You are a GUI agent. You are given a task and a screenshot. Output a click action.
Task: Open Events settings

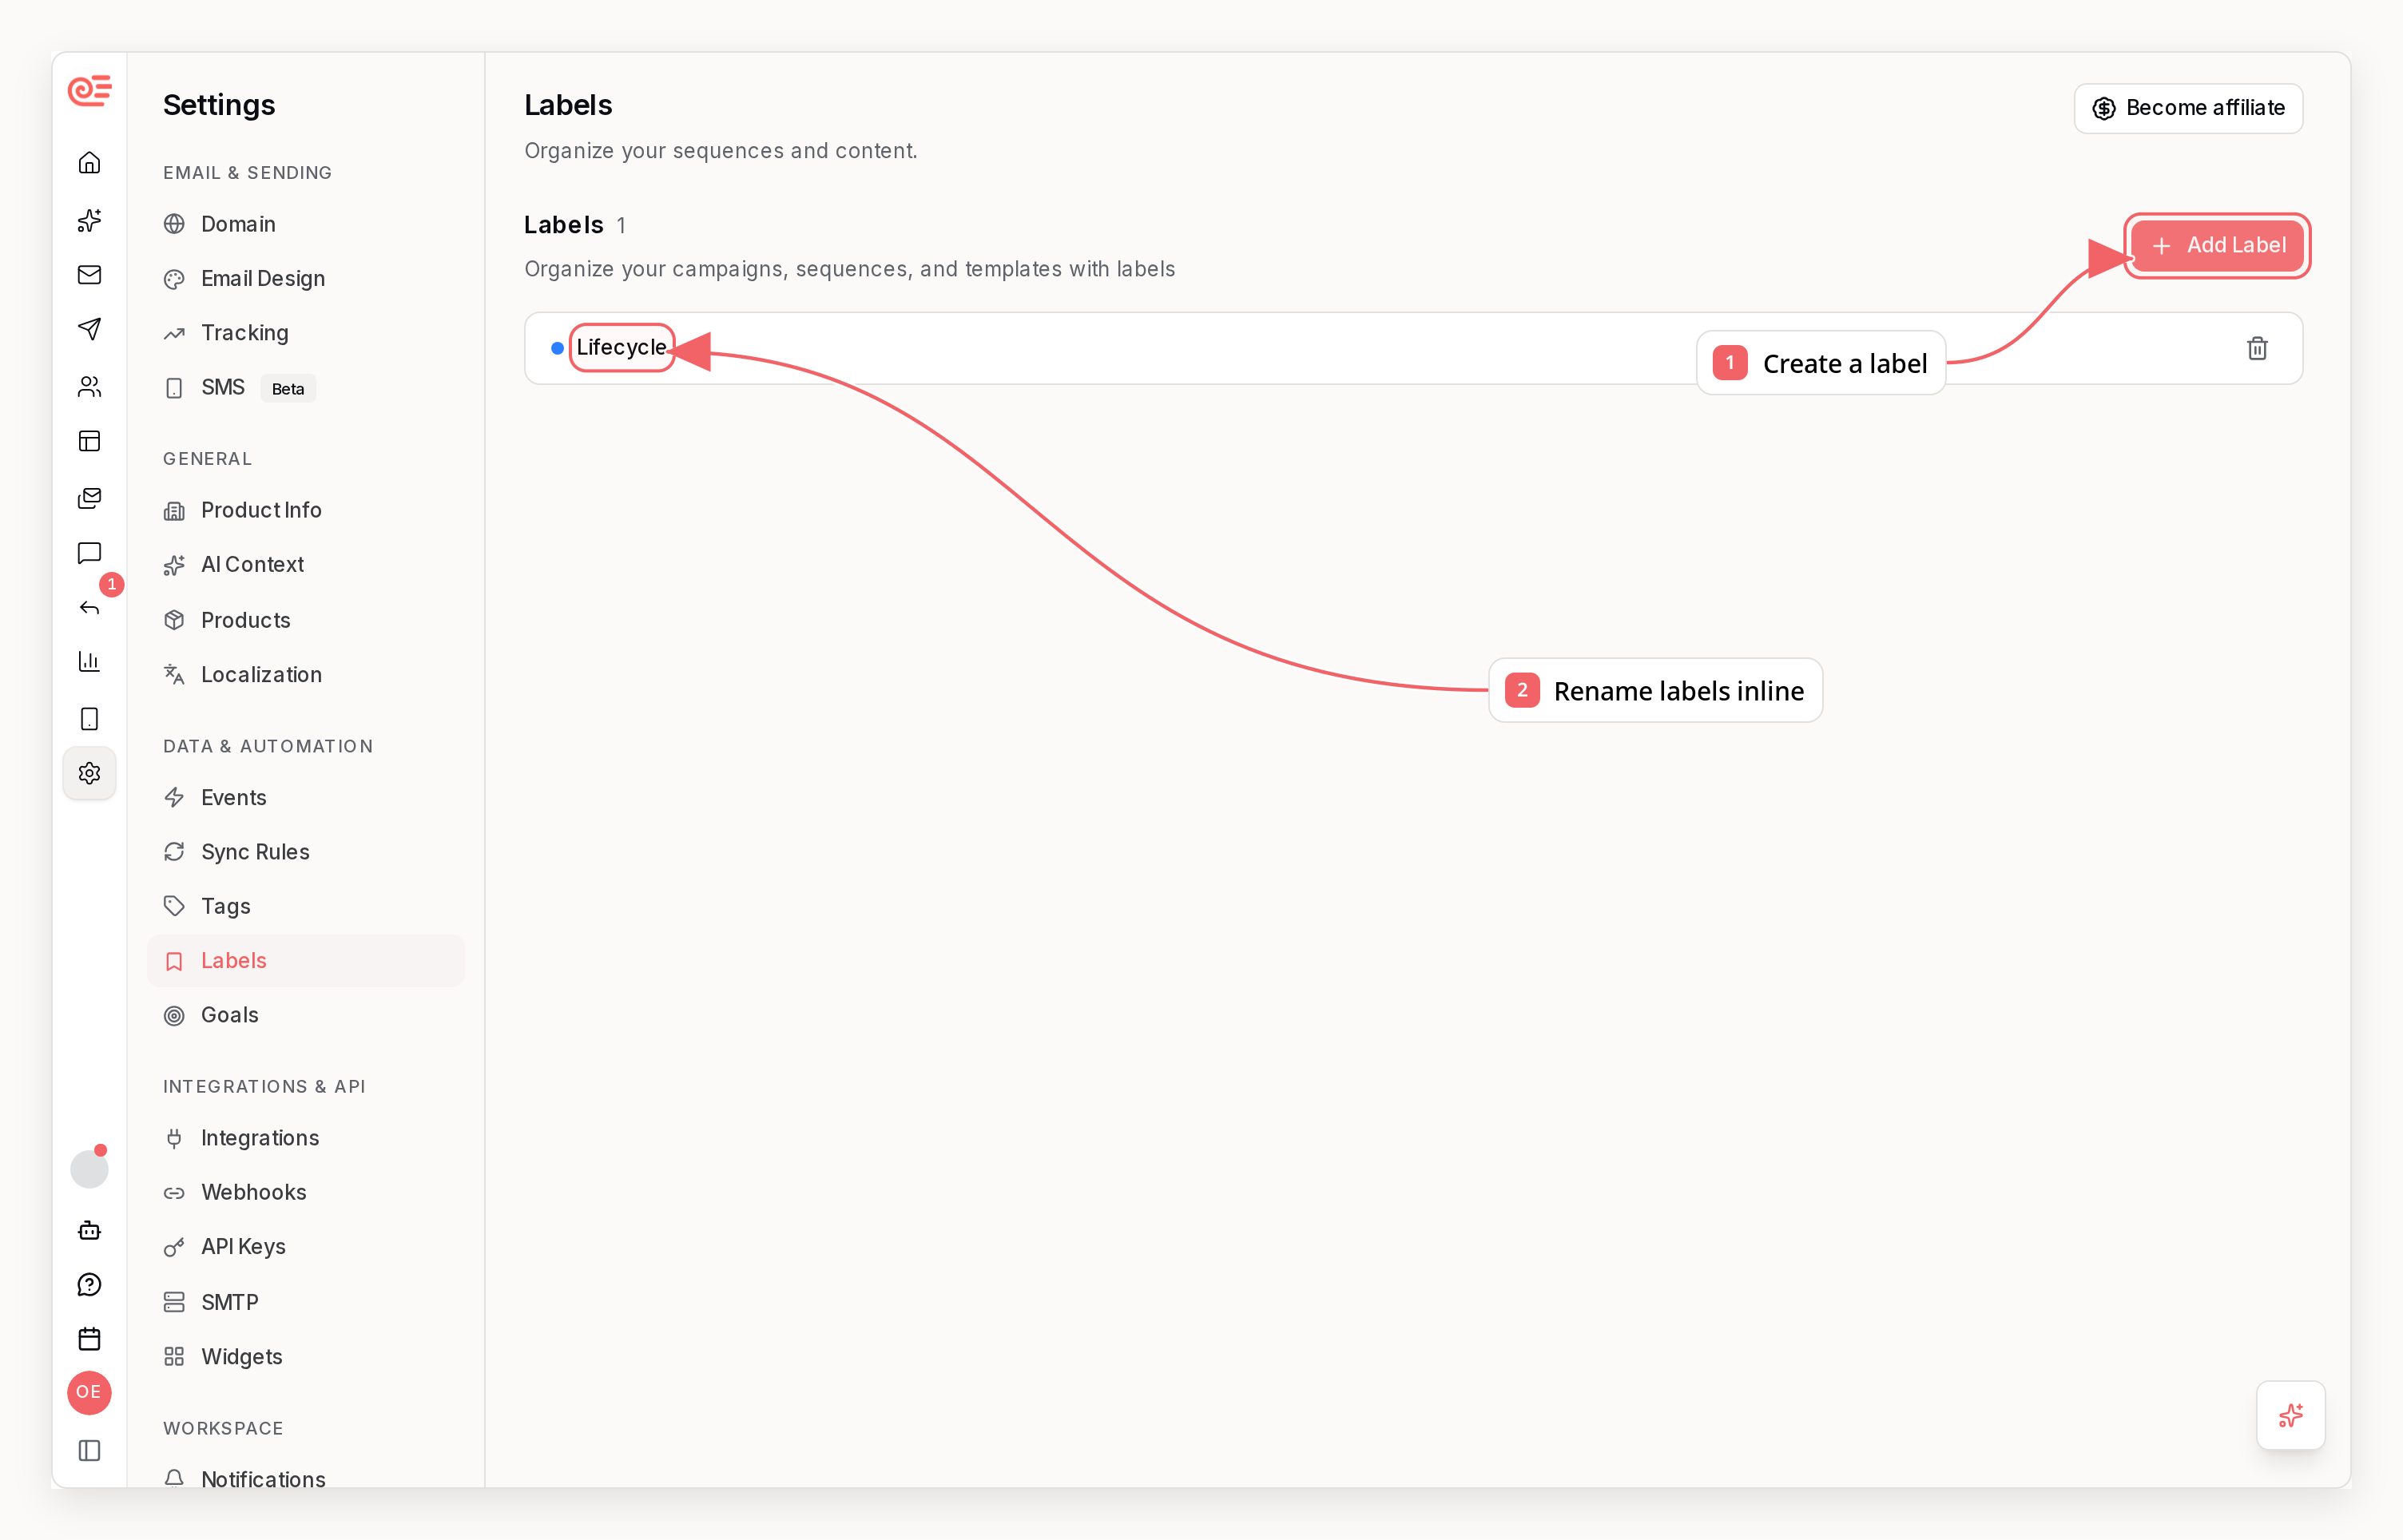(x=305, y=798)
